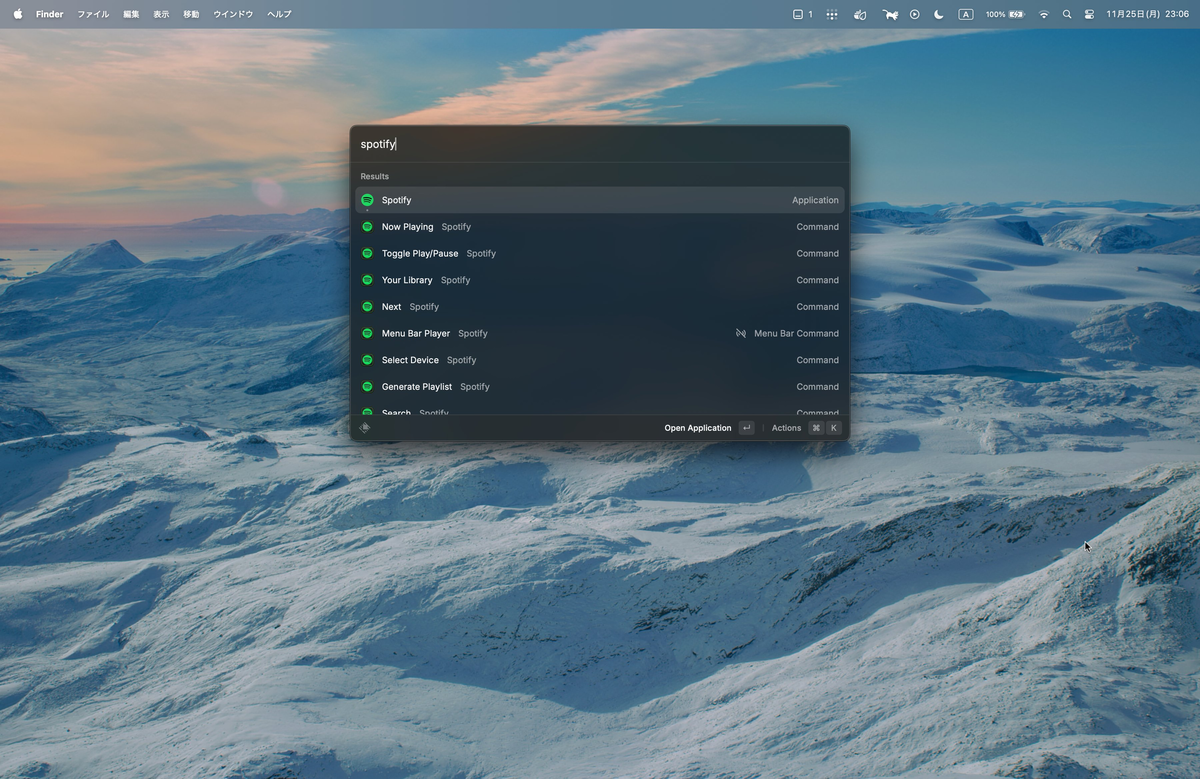Open the ウインドウ menu
Viewport: 1200px width, 779px height.
tap(233, 14)
